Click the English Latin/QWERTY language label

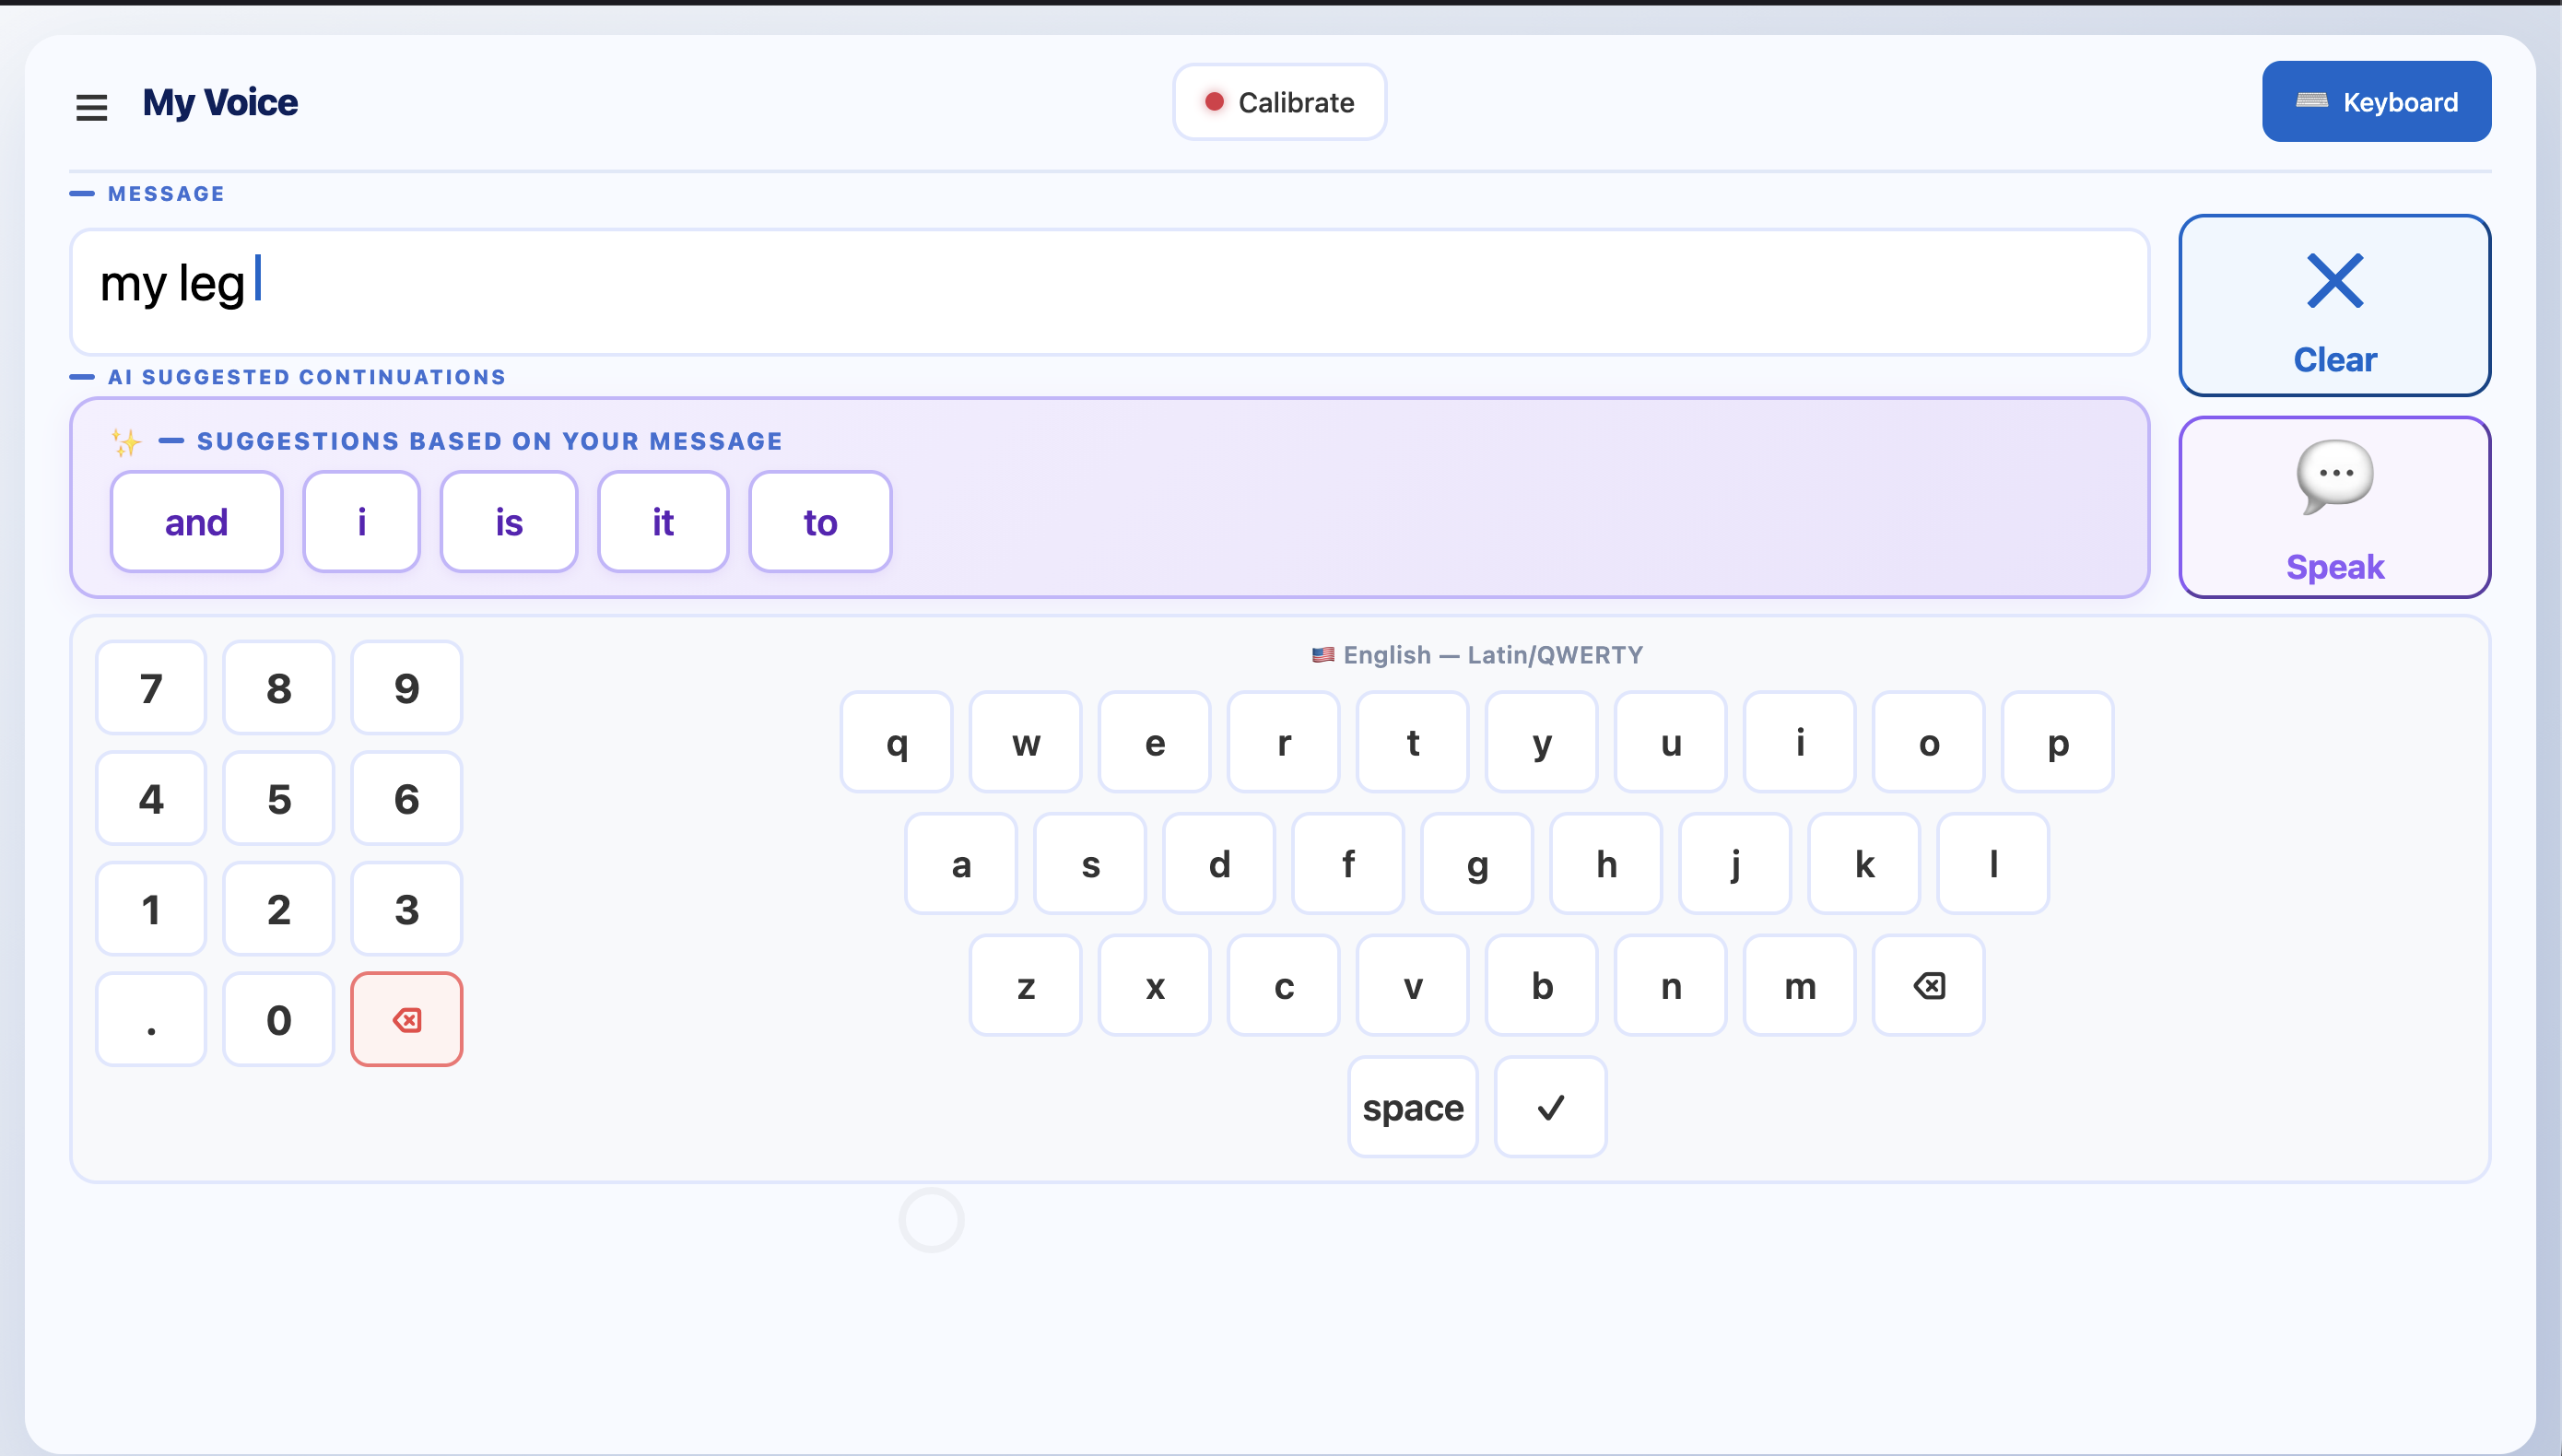[1477, 655]
